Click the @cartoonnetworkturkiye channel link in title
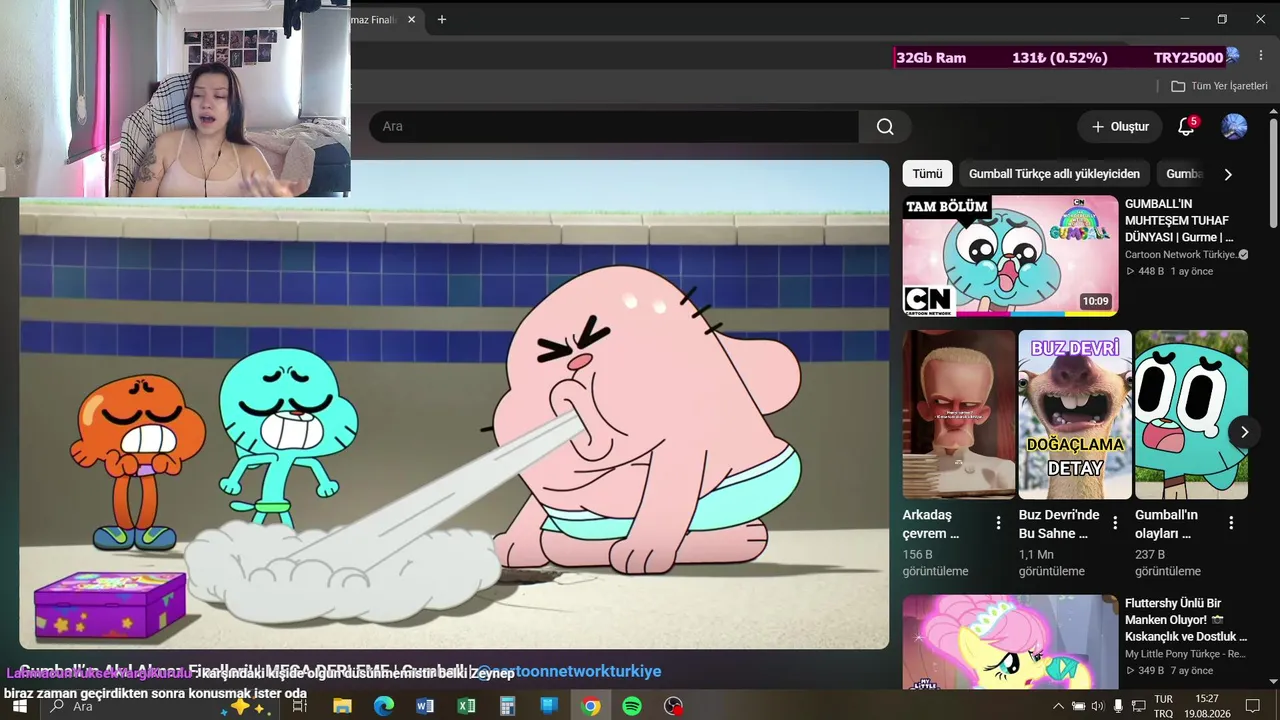The image size is (1280, 720). 568,671
